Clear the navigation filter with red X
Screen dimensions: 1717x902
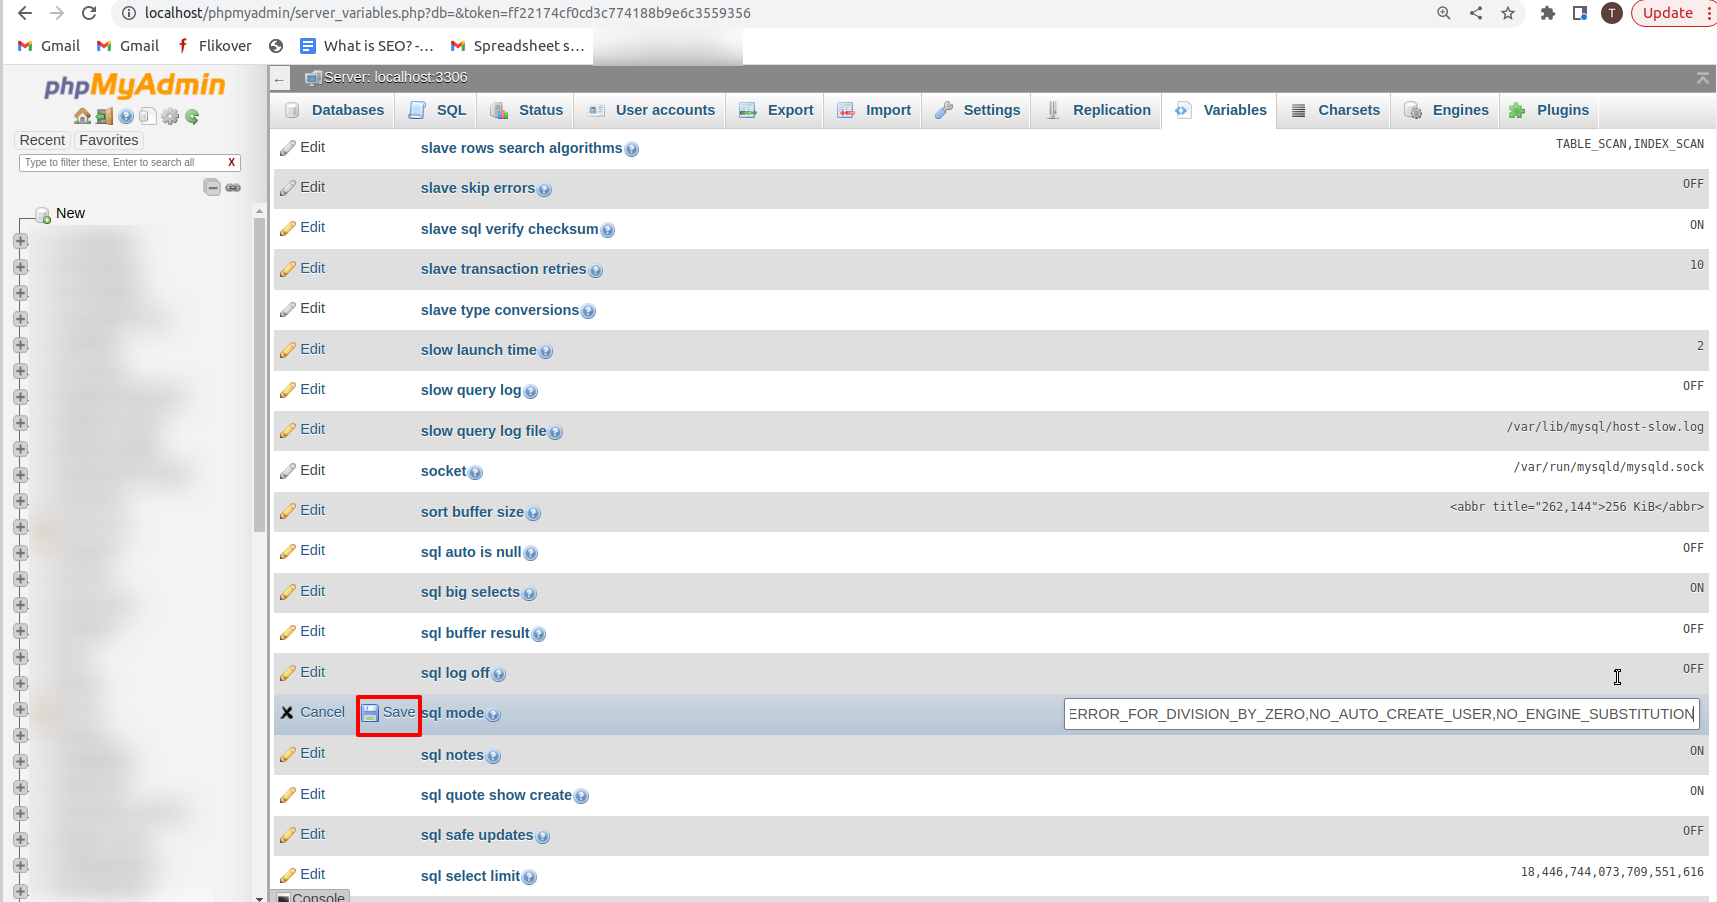point(231,162)
